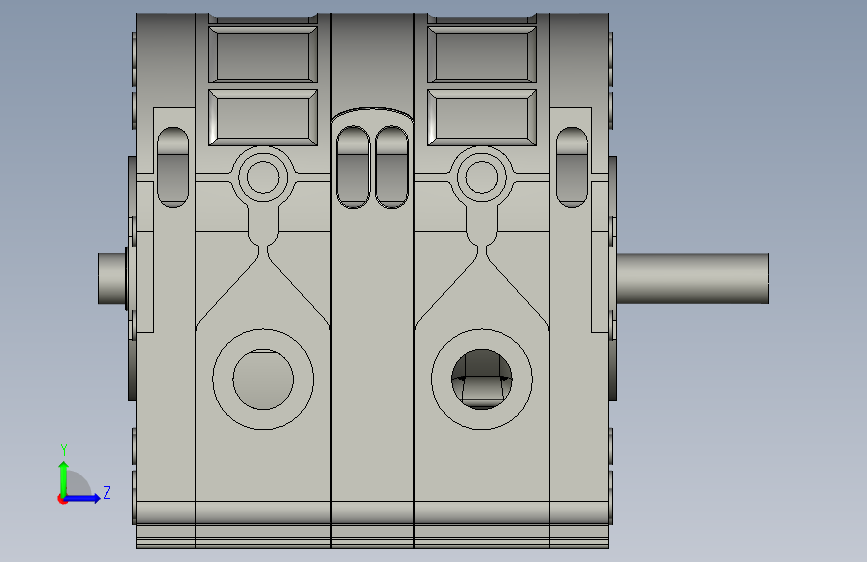
Task: Pick the open bored port hole on the right section
Action: [482, 379]
